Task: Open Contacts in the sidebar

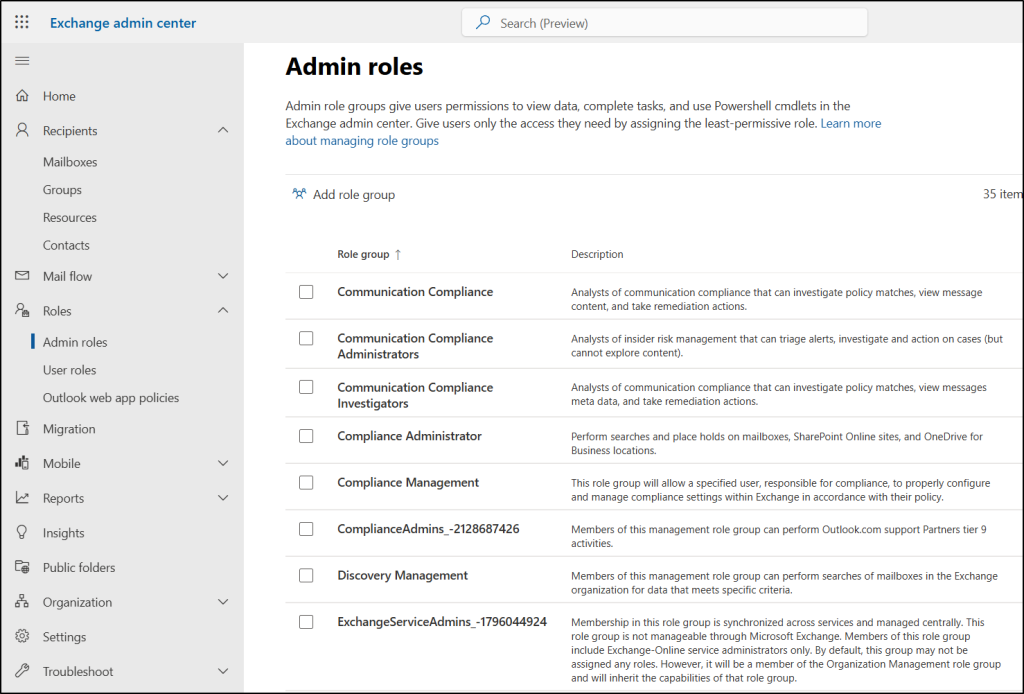Action: point(66,245)
